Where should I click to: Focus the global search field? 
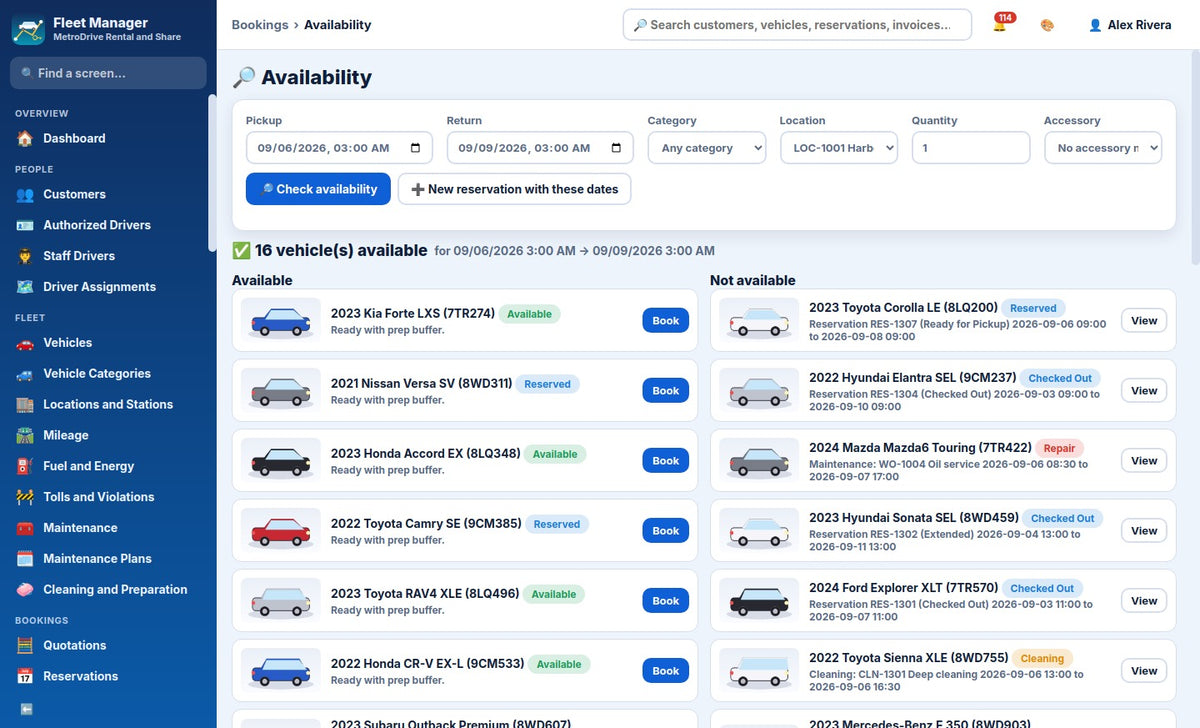(797, 25)
